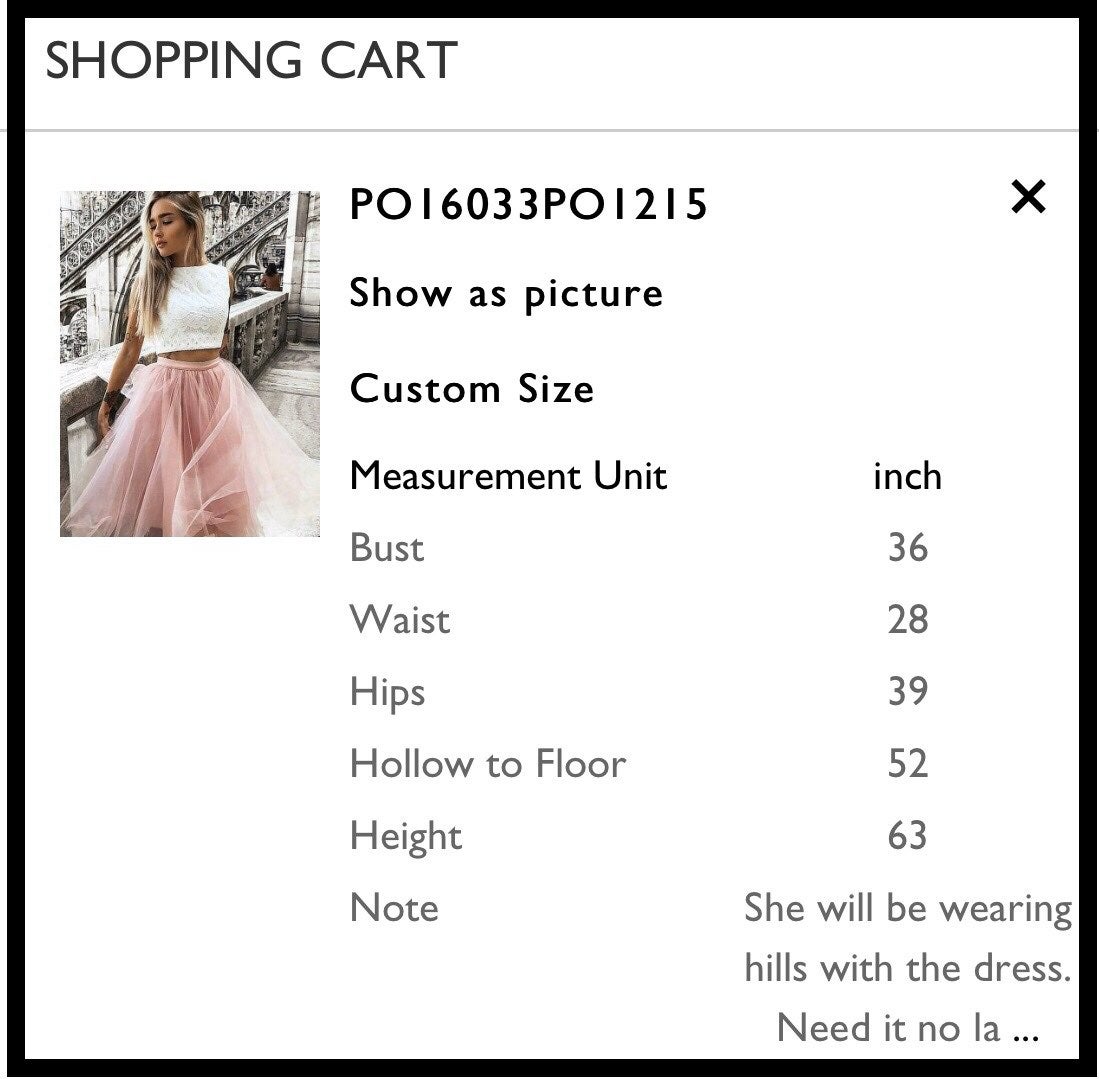
Task: Click the Height row label
Action: tap(406, 837)
